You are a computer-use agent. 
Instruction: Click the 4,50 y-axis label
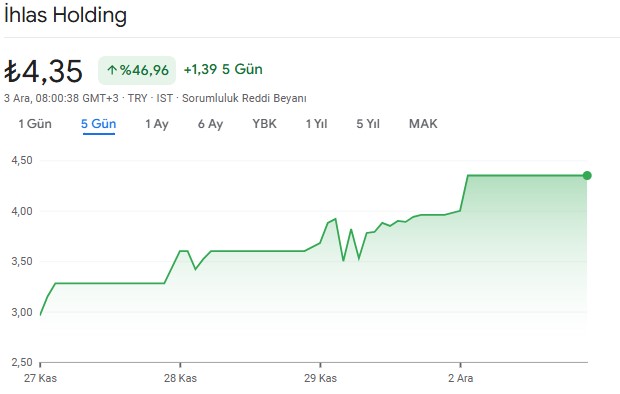point(22,161)
